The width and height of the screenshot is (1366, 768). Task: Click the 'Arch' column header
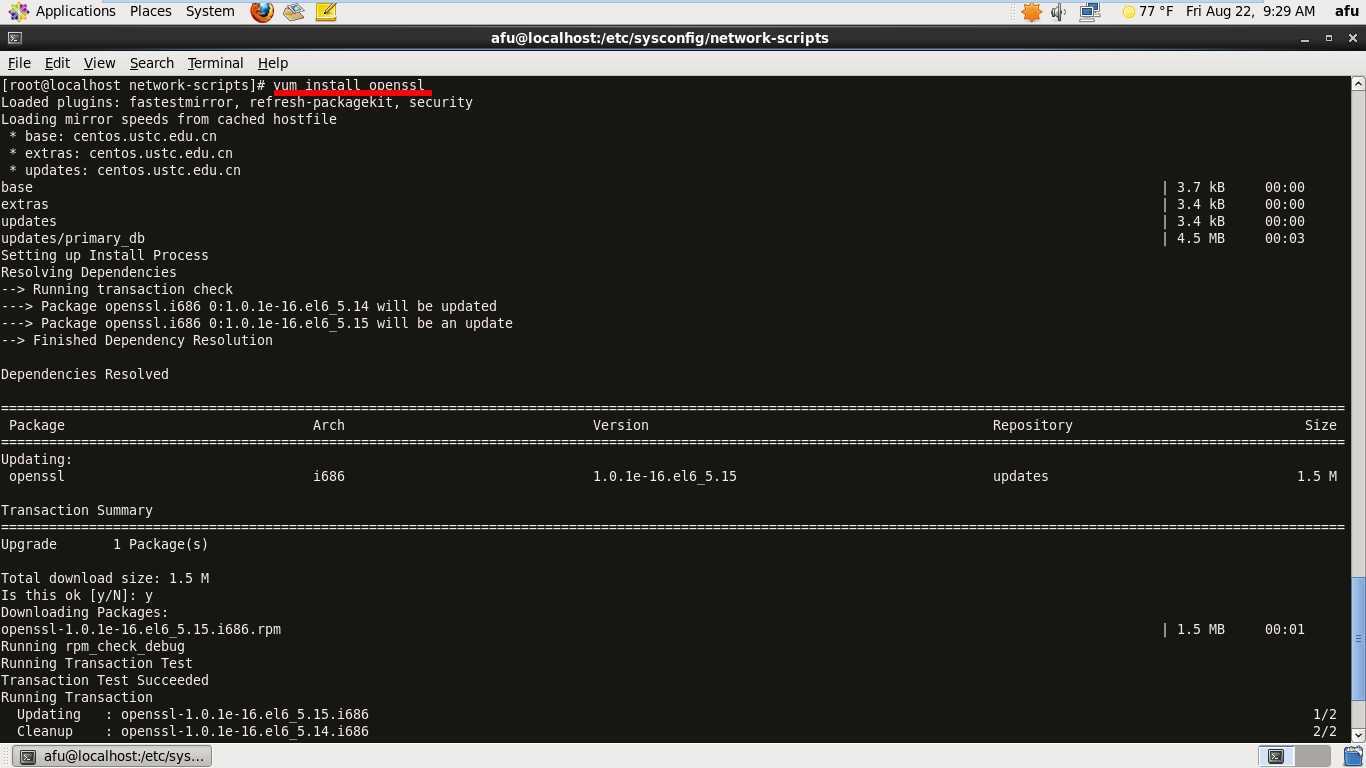click(329, 425)
